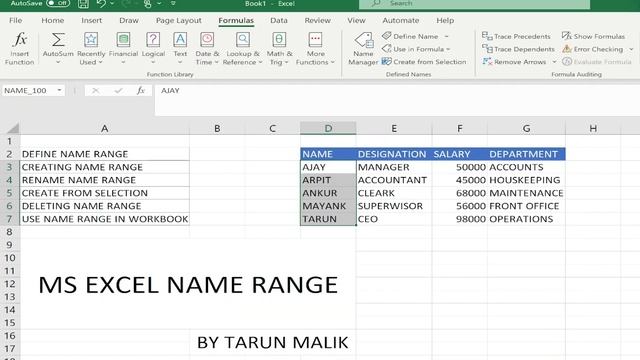640x360 pixels.
Task: Select column A header
Action: pyautogui.click(x=104, y=128)
